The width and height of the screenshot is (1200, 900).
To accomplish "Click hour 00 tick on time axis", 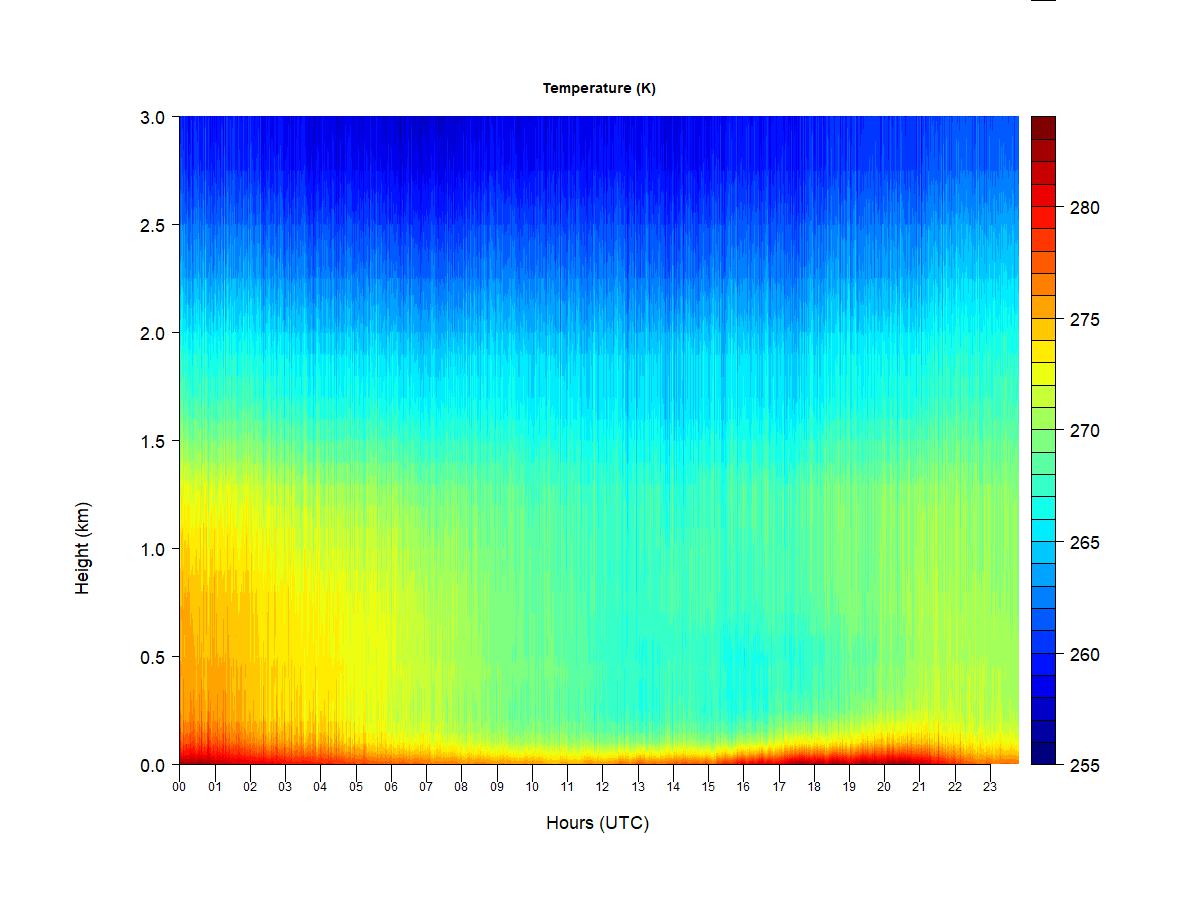I will (179, 787).
